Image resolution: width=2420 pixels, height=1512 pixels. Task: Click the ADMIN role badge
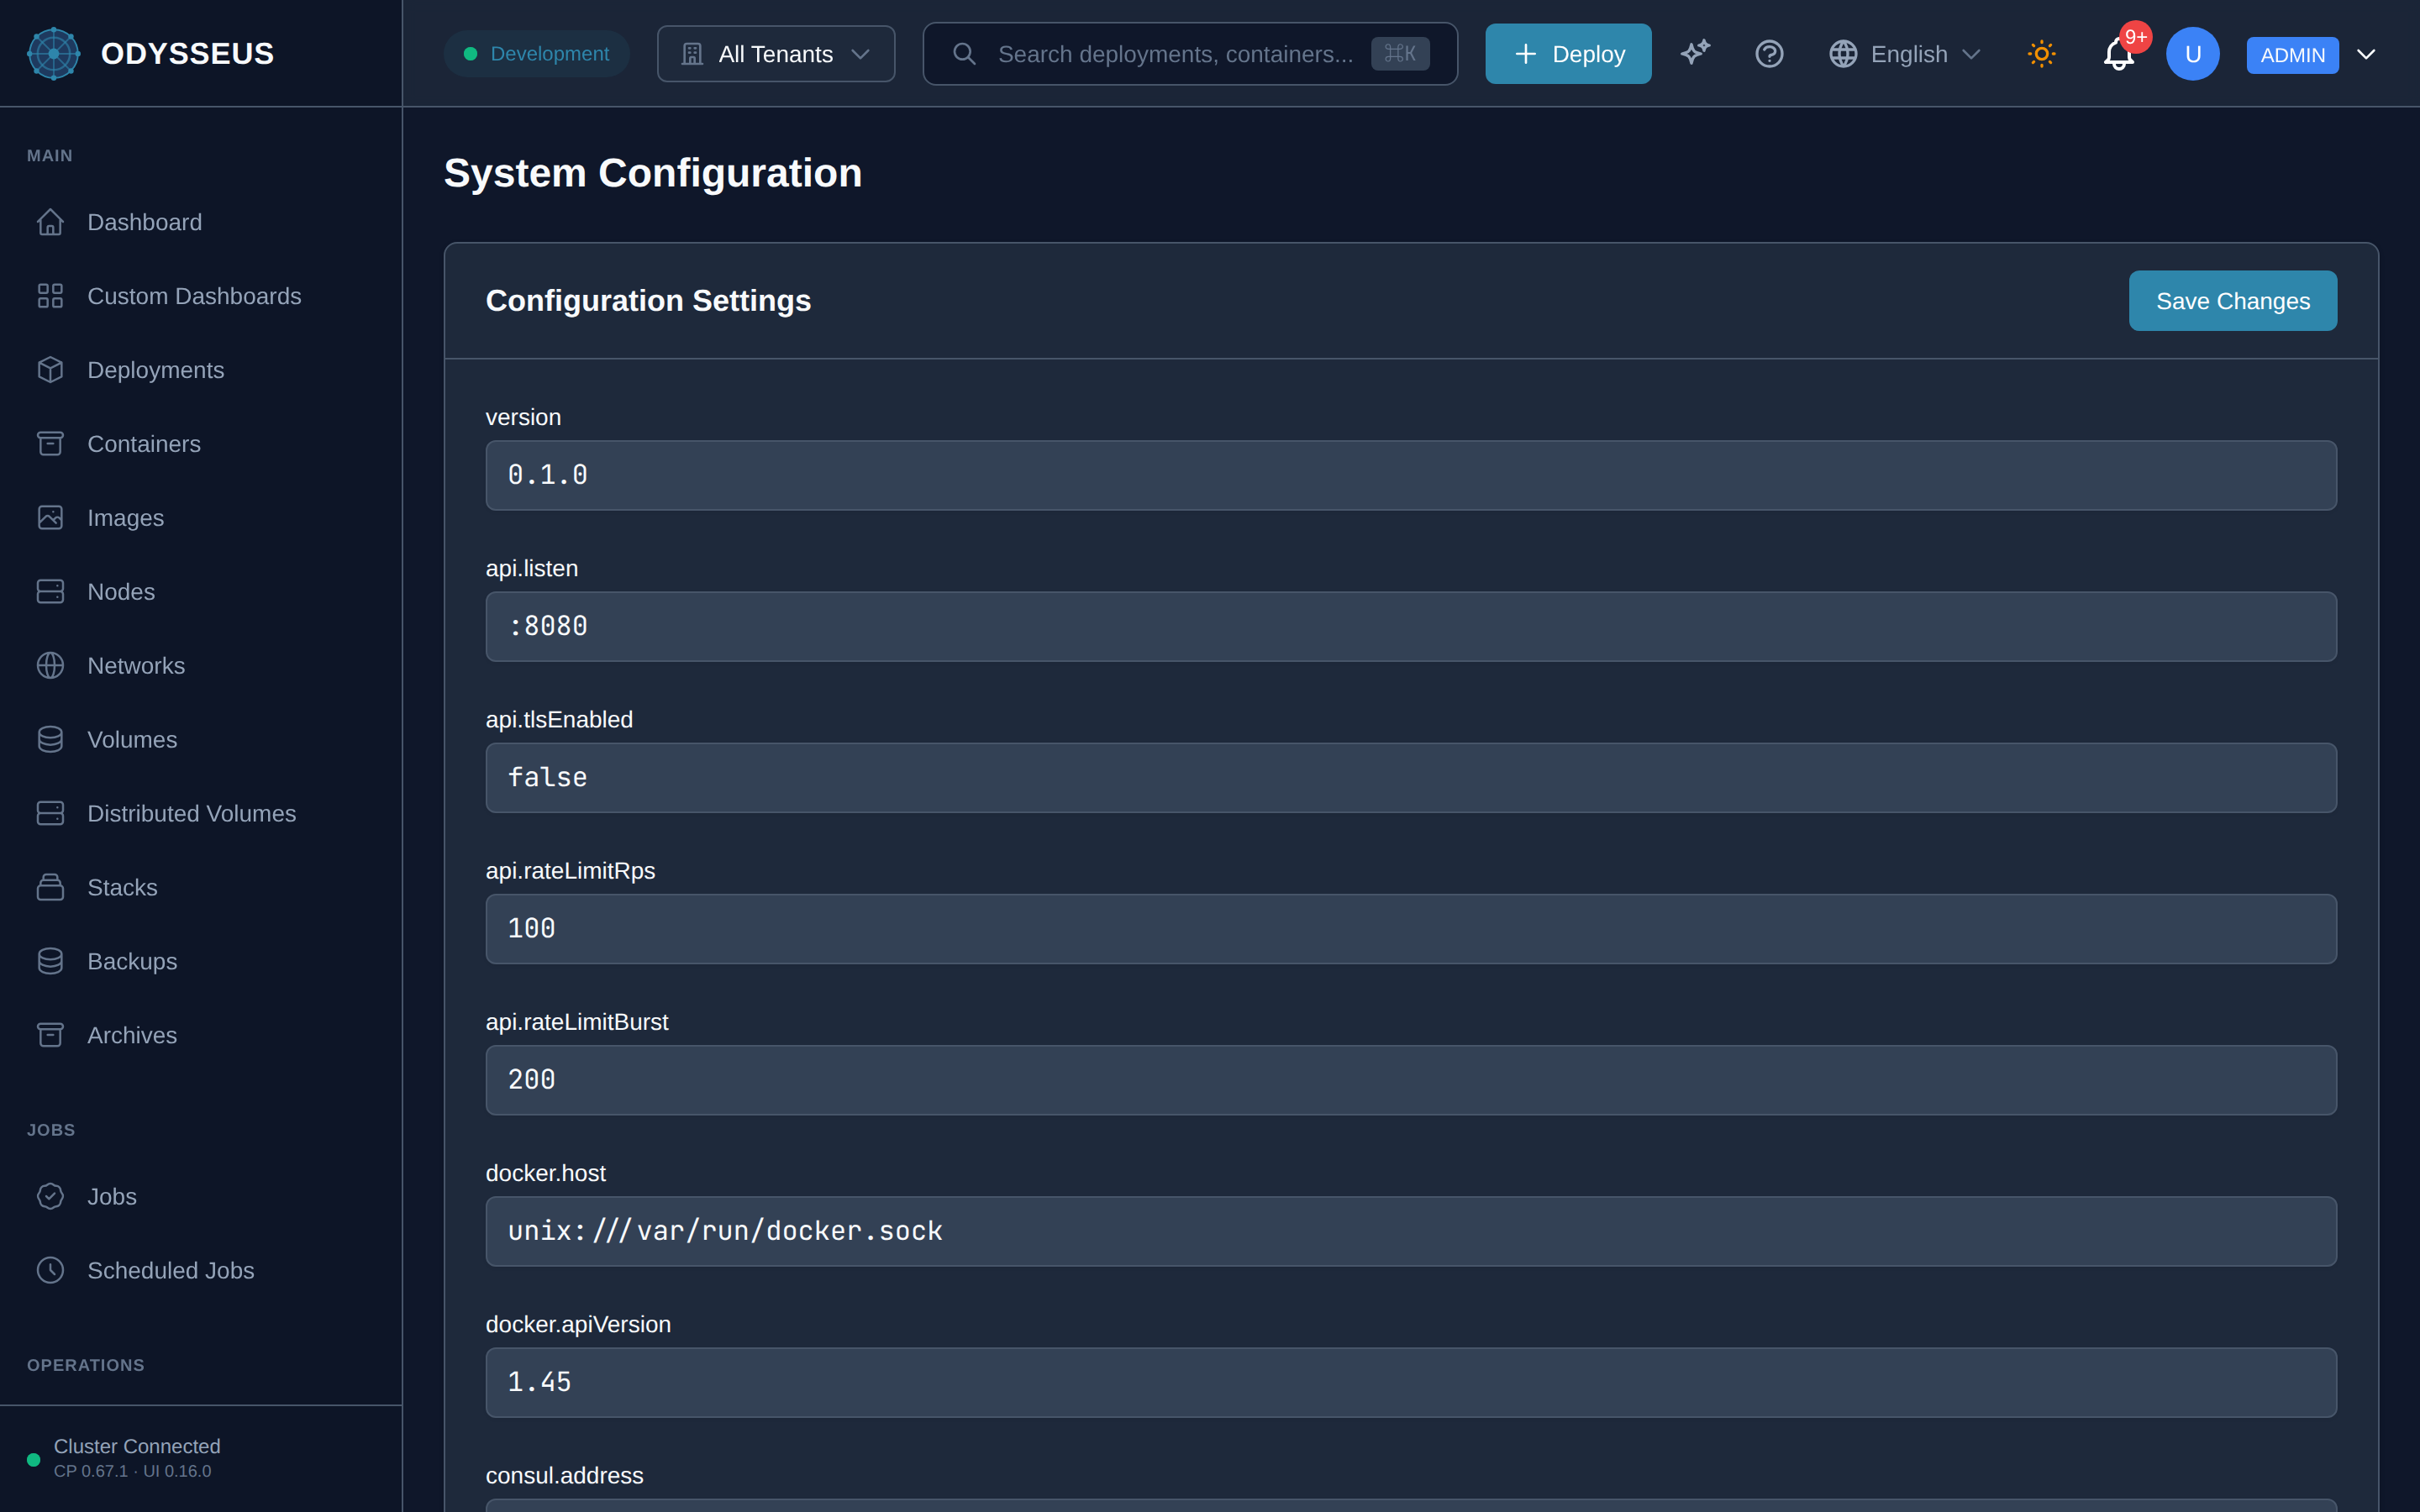pos(2292,55)
